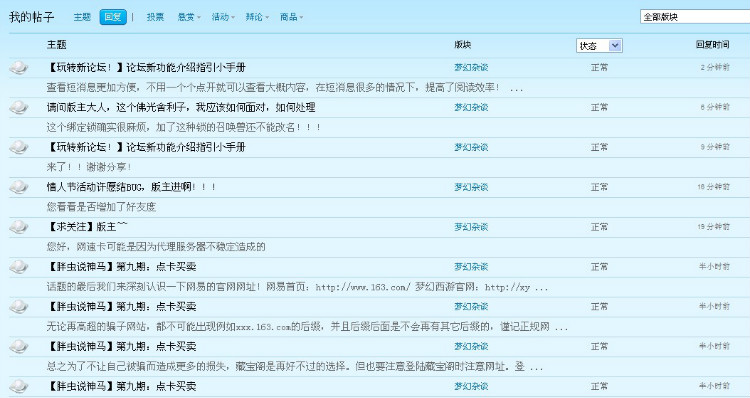Viewport: 750px width, 398px height.
Task: Click the 16 分钟前 reply time
Action: 713,187
